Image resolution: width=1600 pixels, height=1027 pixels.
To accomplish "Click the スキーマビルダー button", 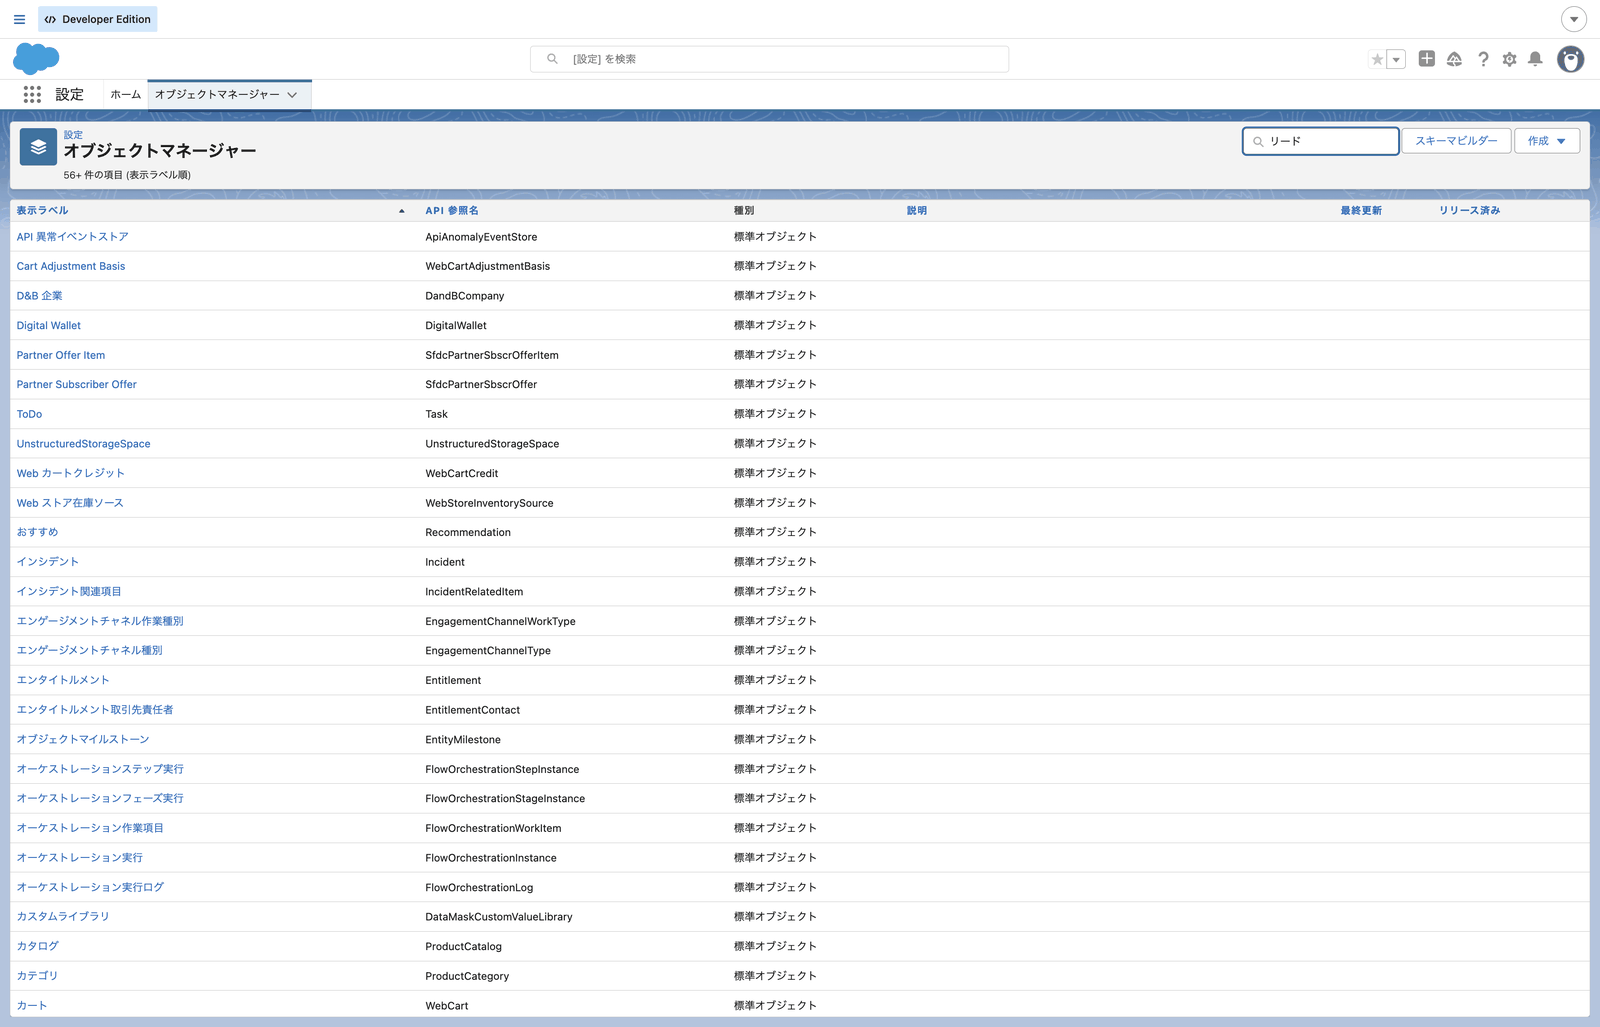I will 1456,141.
